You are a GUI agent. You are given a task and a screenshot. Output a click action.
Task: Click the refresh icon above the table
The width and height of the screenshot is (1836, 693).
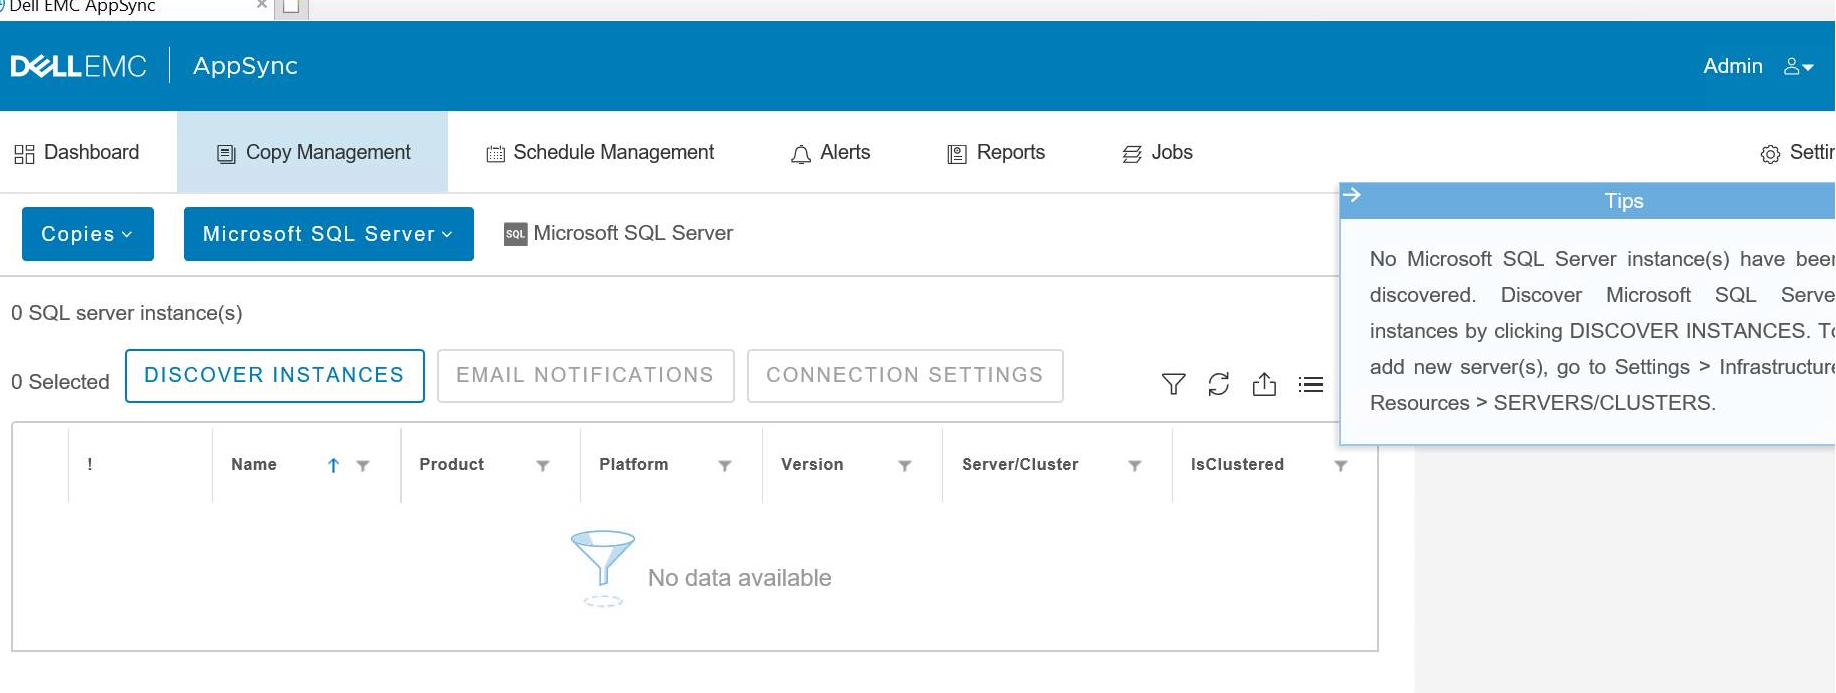pos(1218,384)
